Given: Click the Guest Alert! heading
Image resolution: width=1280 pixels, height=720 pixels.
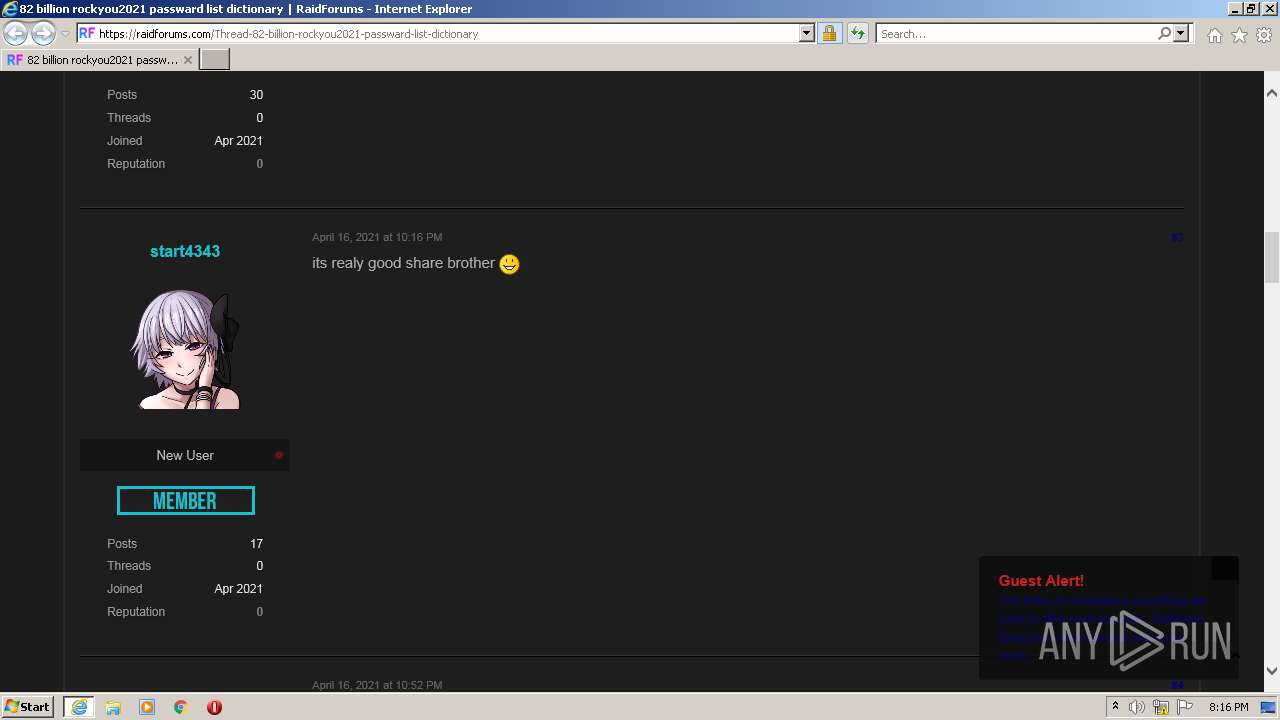Looking at the screenshot, I should [1041, 581].
